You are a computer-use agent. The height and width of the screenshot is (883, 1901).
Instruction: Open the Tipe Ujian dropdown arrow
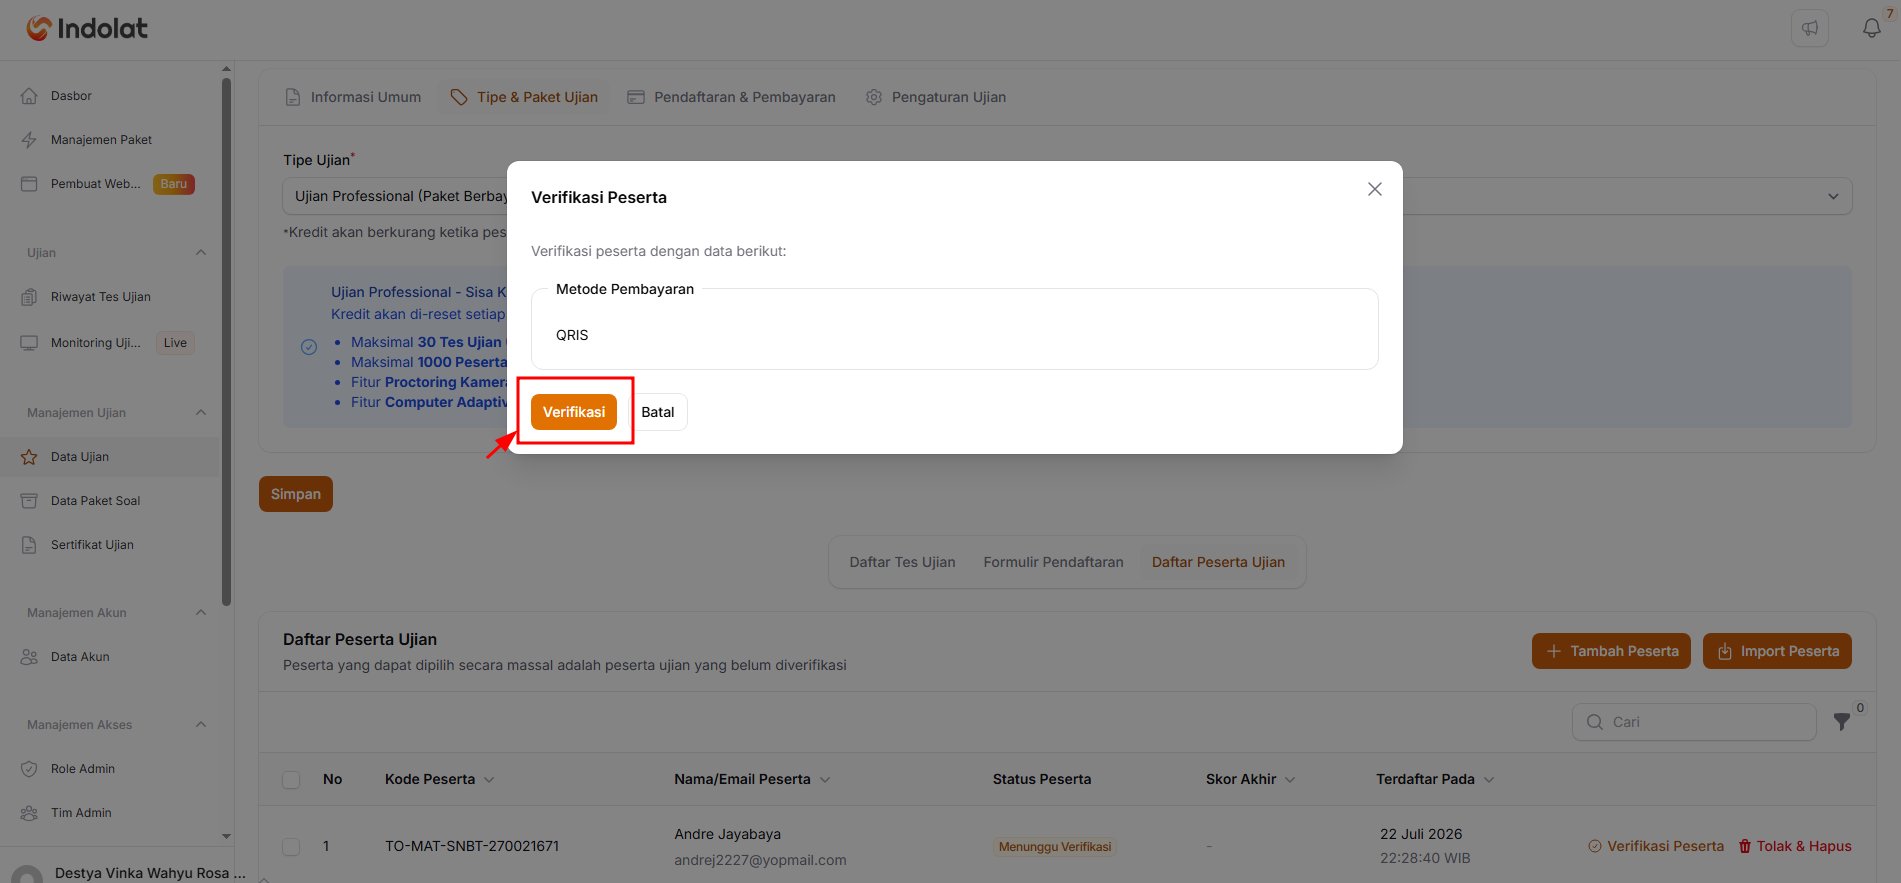(1833, 196)
